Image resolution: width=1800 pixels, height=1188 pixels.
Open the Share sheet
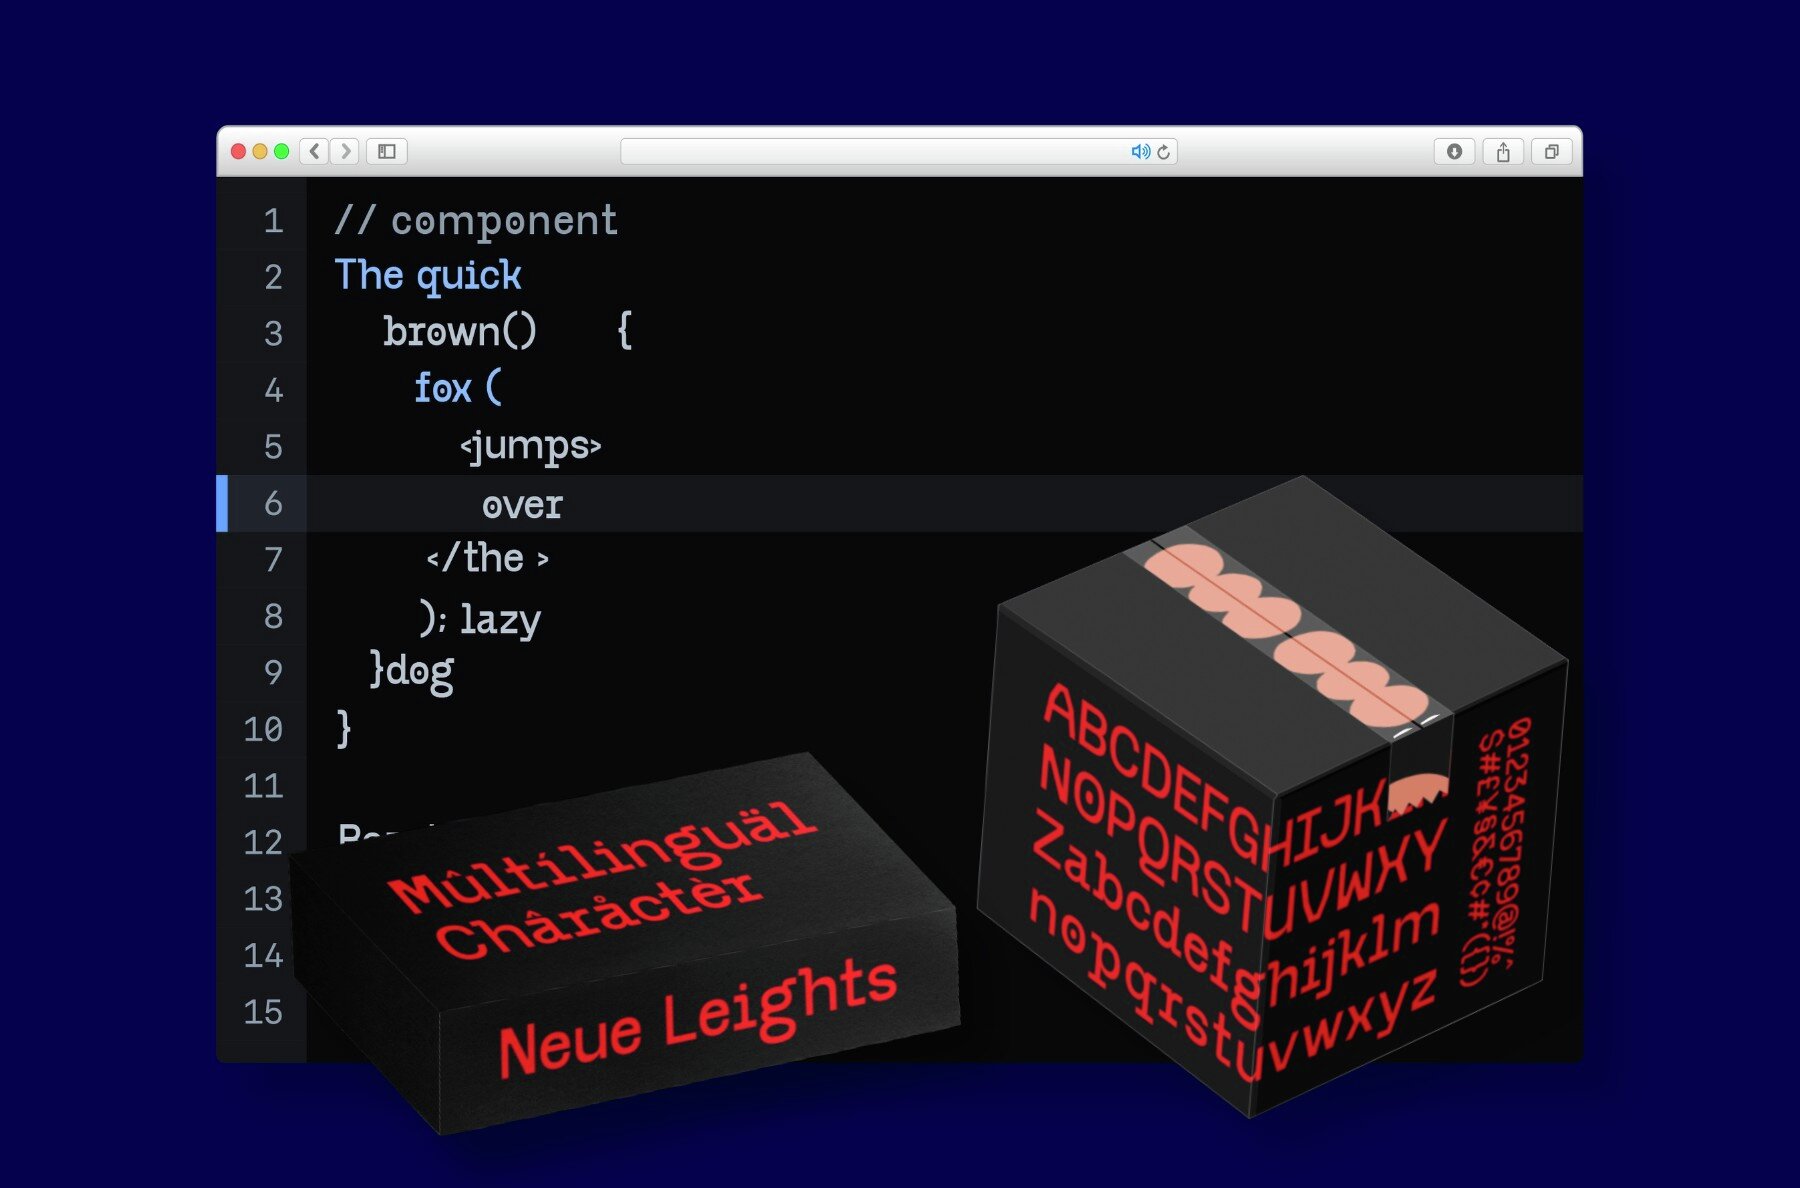click(1504, 153)
